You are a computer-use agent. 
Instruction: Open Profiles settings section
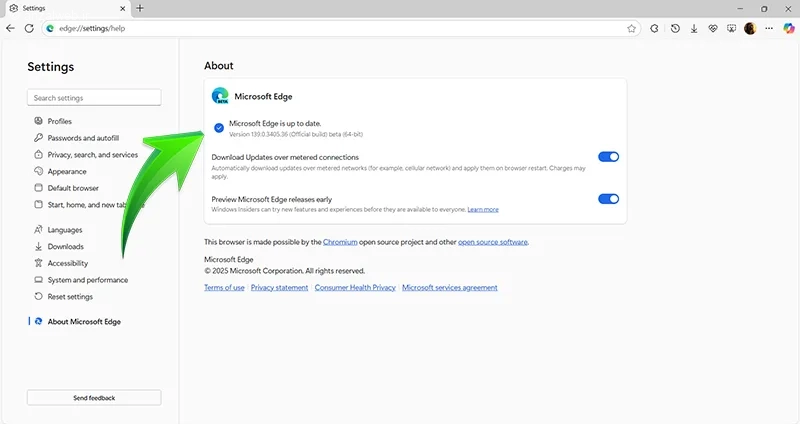point(59,121)
